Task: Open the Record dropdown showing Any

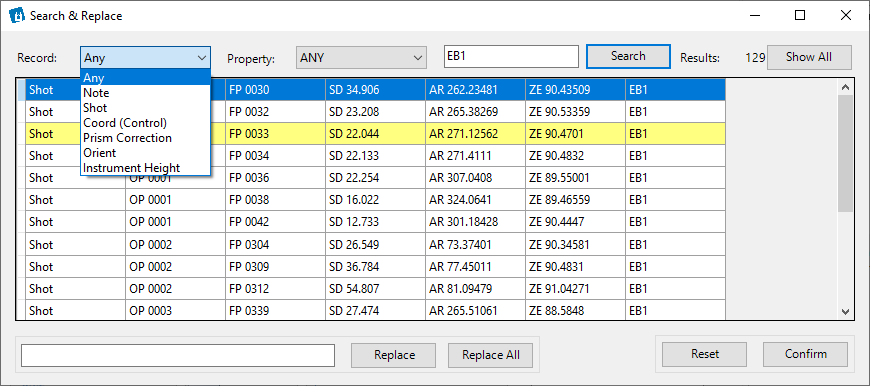Action: [x=145, y=58]
